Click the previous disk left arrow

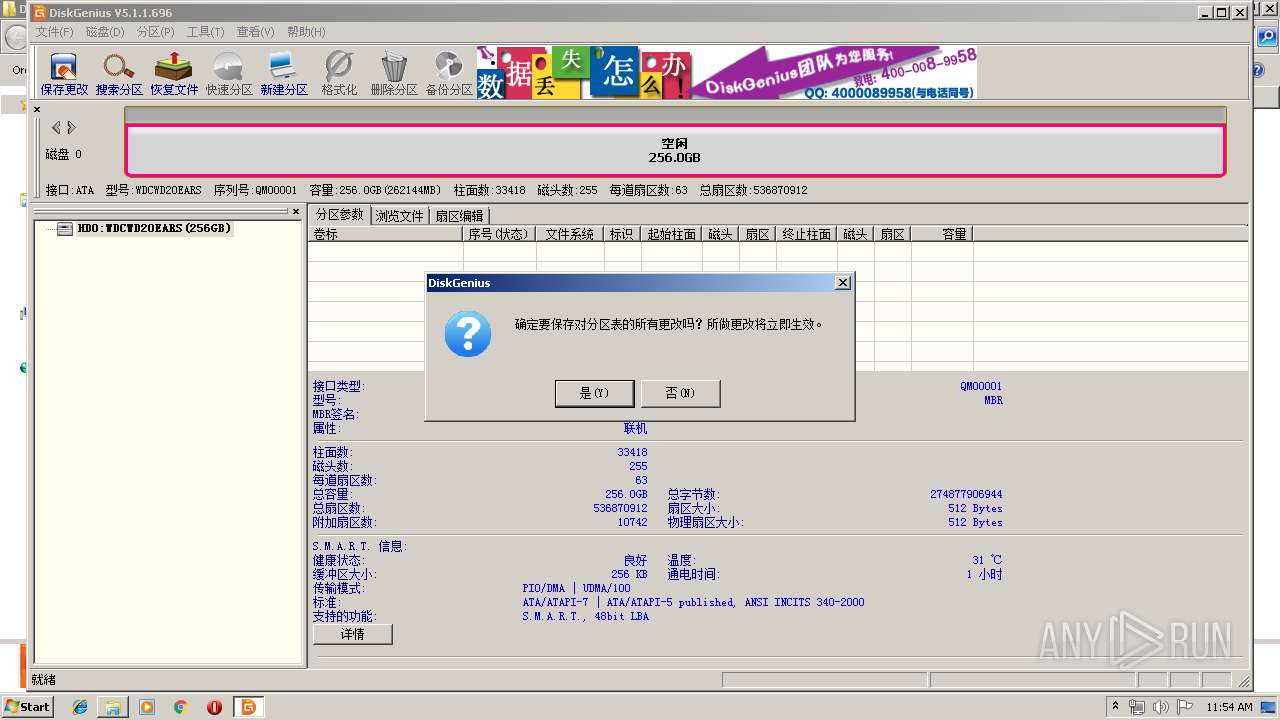pyautogui.click(x=56, y=127)
